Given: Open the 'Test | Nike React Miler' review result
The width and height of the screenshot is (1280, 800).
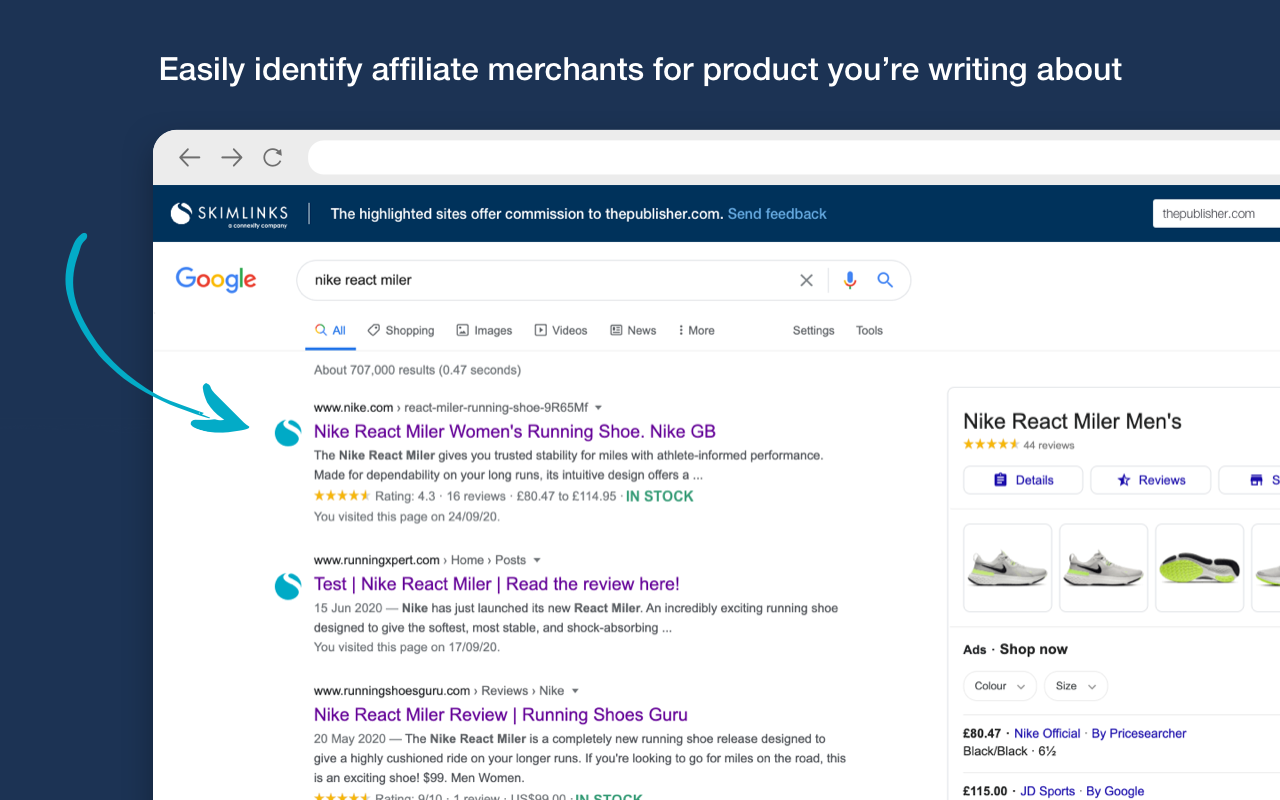Looking at the screenshot, I should pos(497,584).
